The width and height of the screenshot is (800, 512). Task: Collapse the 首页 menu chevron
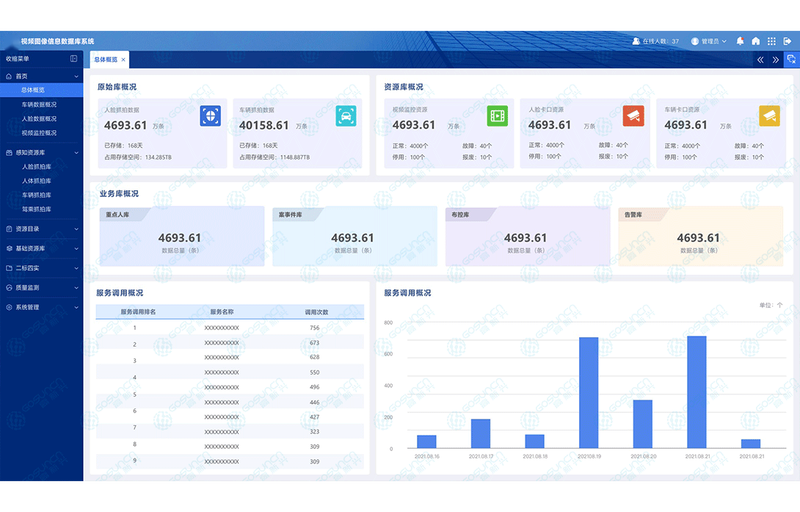click(77, 76)
